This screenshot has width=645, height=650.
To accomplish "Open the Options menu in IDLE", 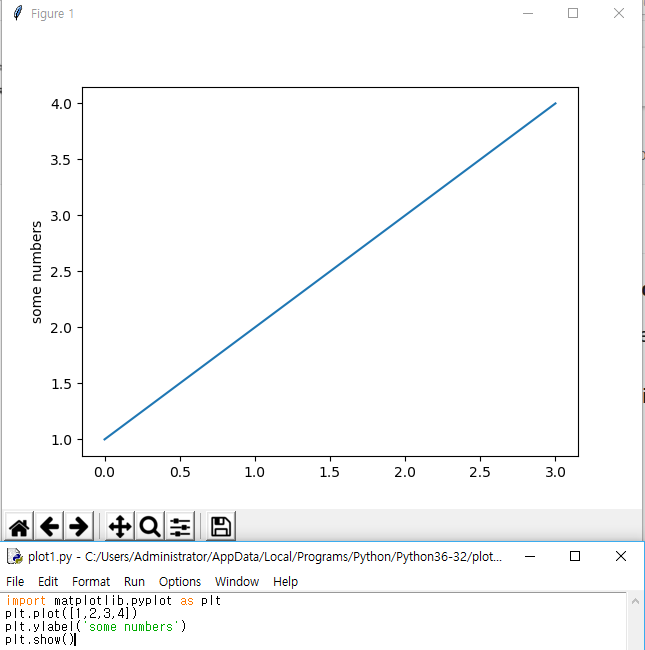I will (180, 582).
